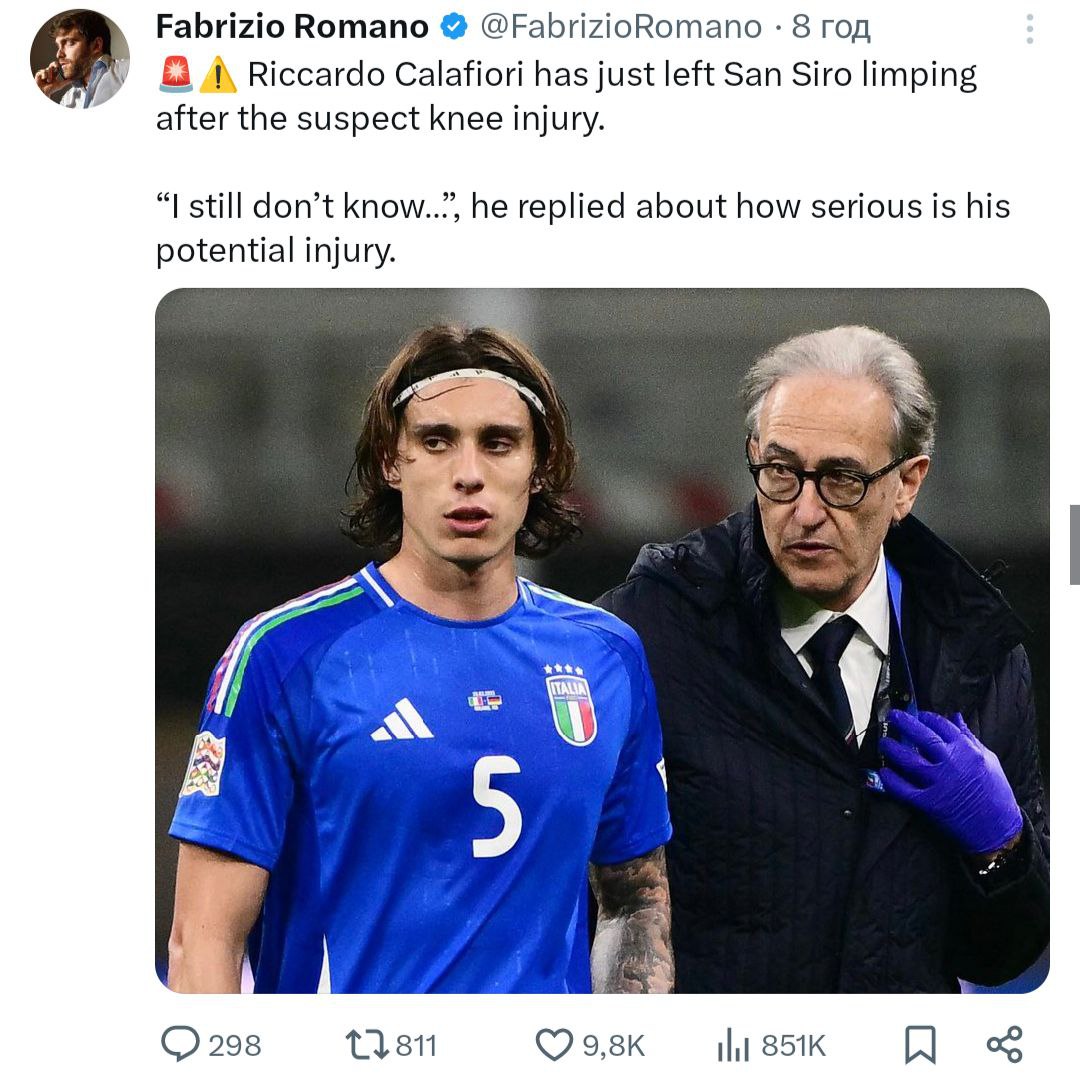This screenshot has height=1088, width=1080.
Task: Click the 851K views count
Action: (x=793, y=1046)
